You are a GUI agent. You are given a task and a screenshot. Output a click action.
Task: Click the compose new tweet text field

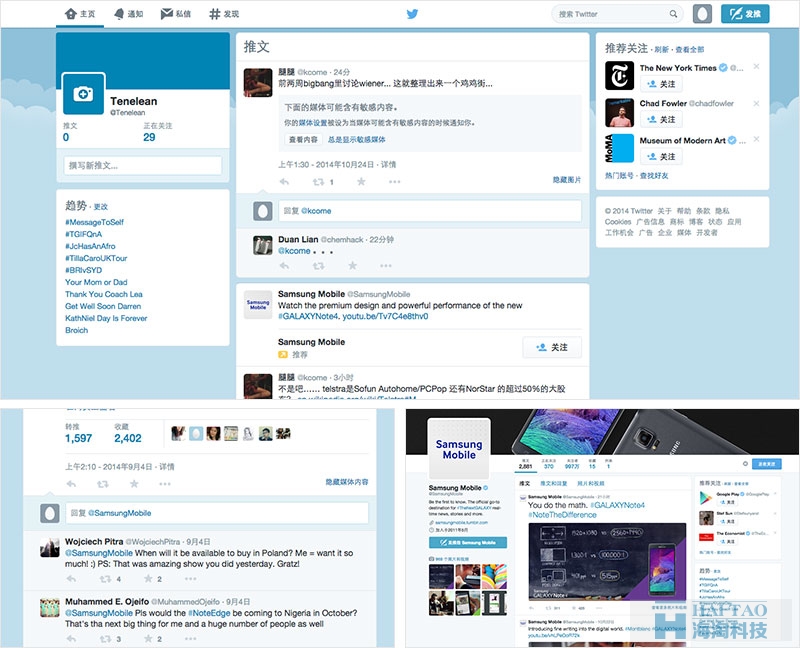pyautogui.click(x=143, y=165)
